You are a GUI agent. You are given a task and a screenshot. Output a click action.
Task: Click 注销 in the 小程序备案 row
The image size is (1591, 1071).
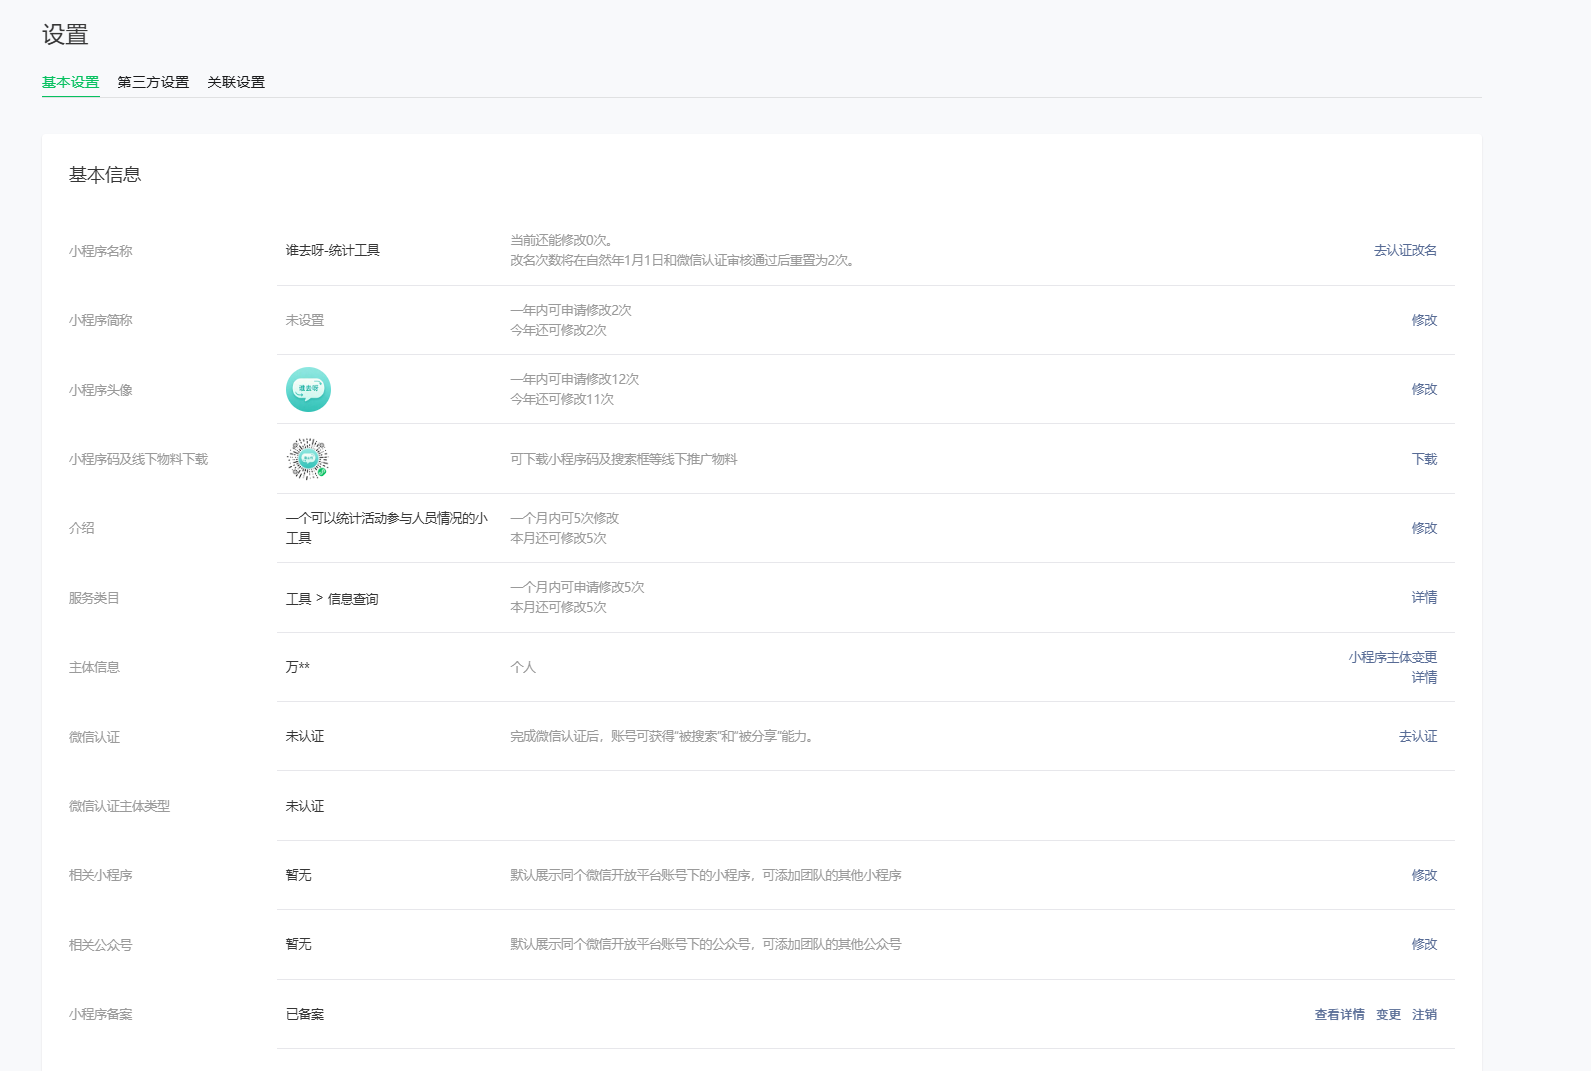[1424, 1014]
